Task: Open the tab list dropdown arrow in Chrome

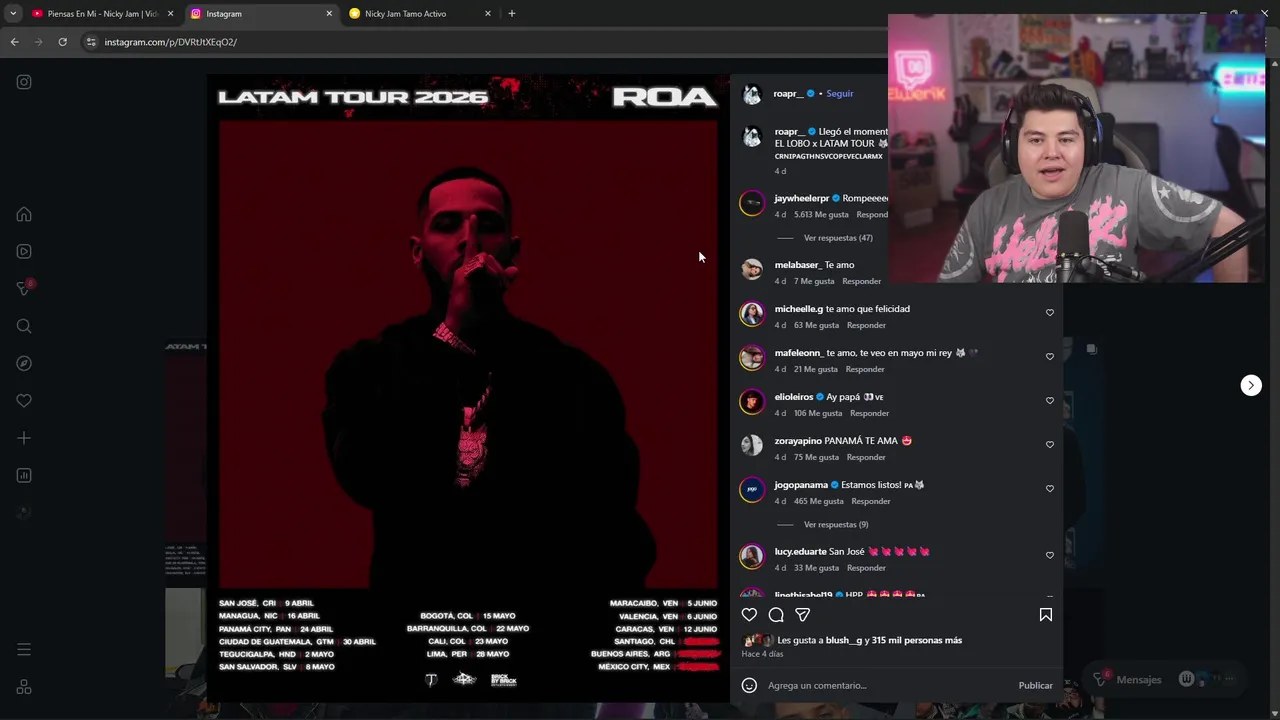Action: (x=13, y=14)
